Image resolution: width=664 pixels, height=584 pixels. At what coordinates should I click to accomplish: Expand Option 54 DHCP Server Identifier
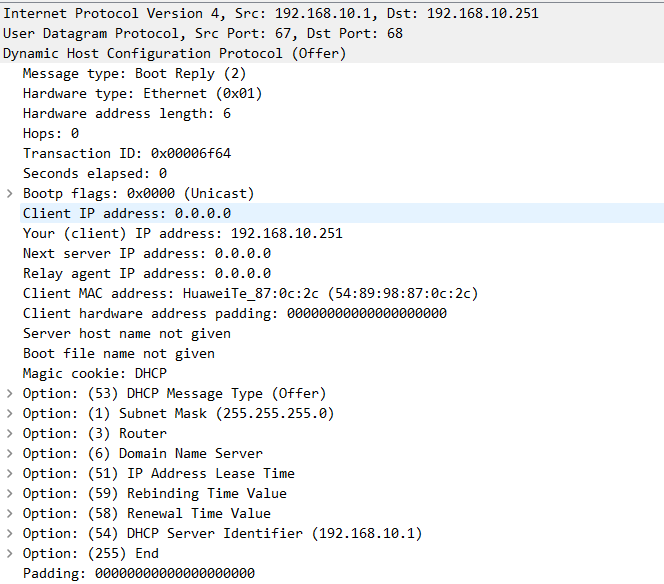coord(10,533)
